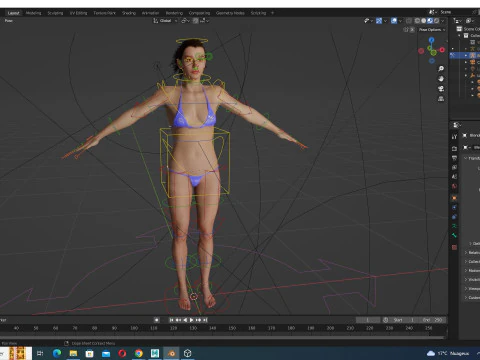Open the proportional editing falloff dropdown
This screenshot has width=480, height=360.
tap(205, 21)
